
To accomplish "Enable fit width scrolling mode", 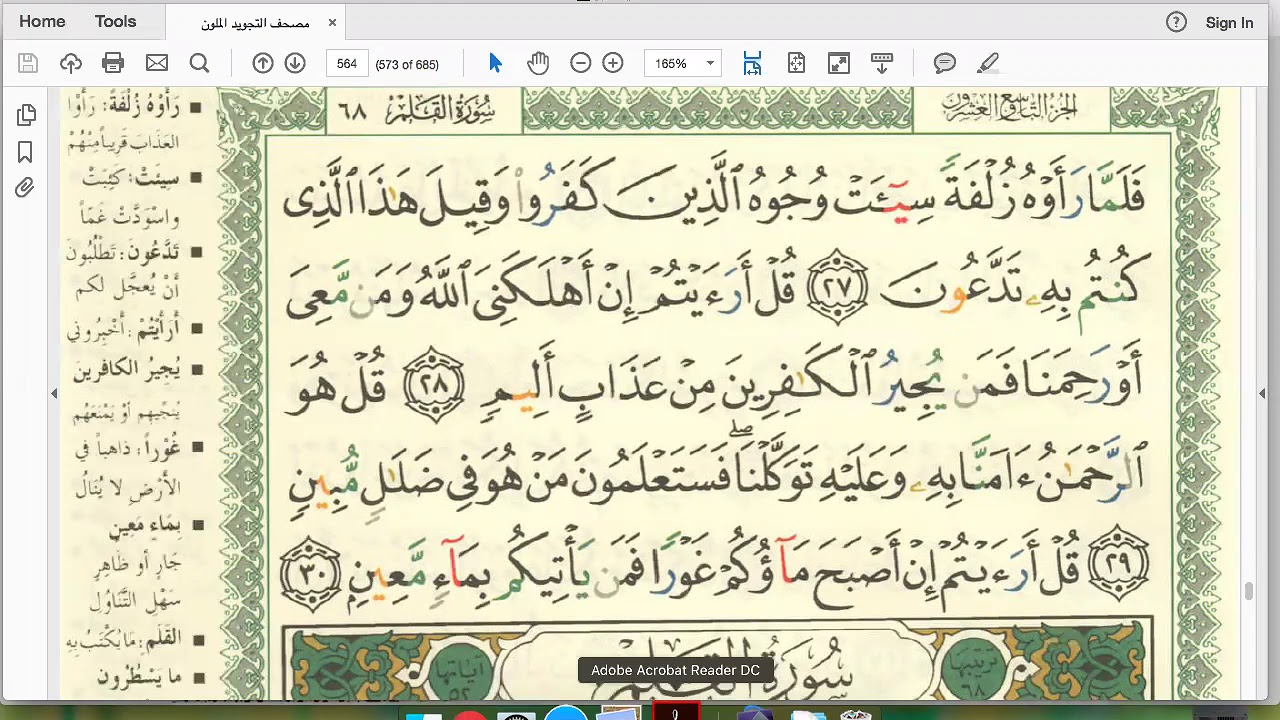I will (x=752, y=63).
